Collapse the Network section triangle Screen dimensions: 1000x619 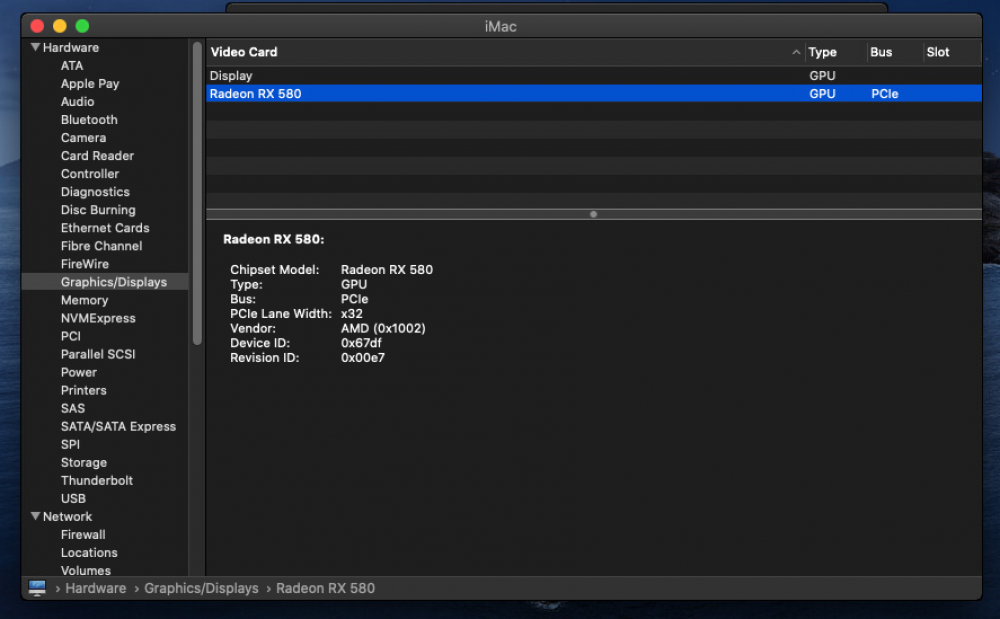(36, 516)
